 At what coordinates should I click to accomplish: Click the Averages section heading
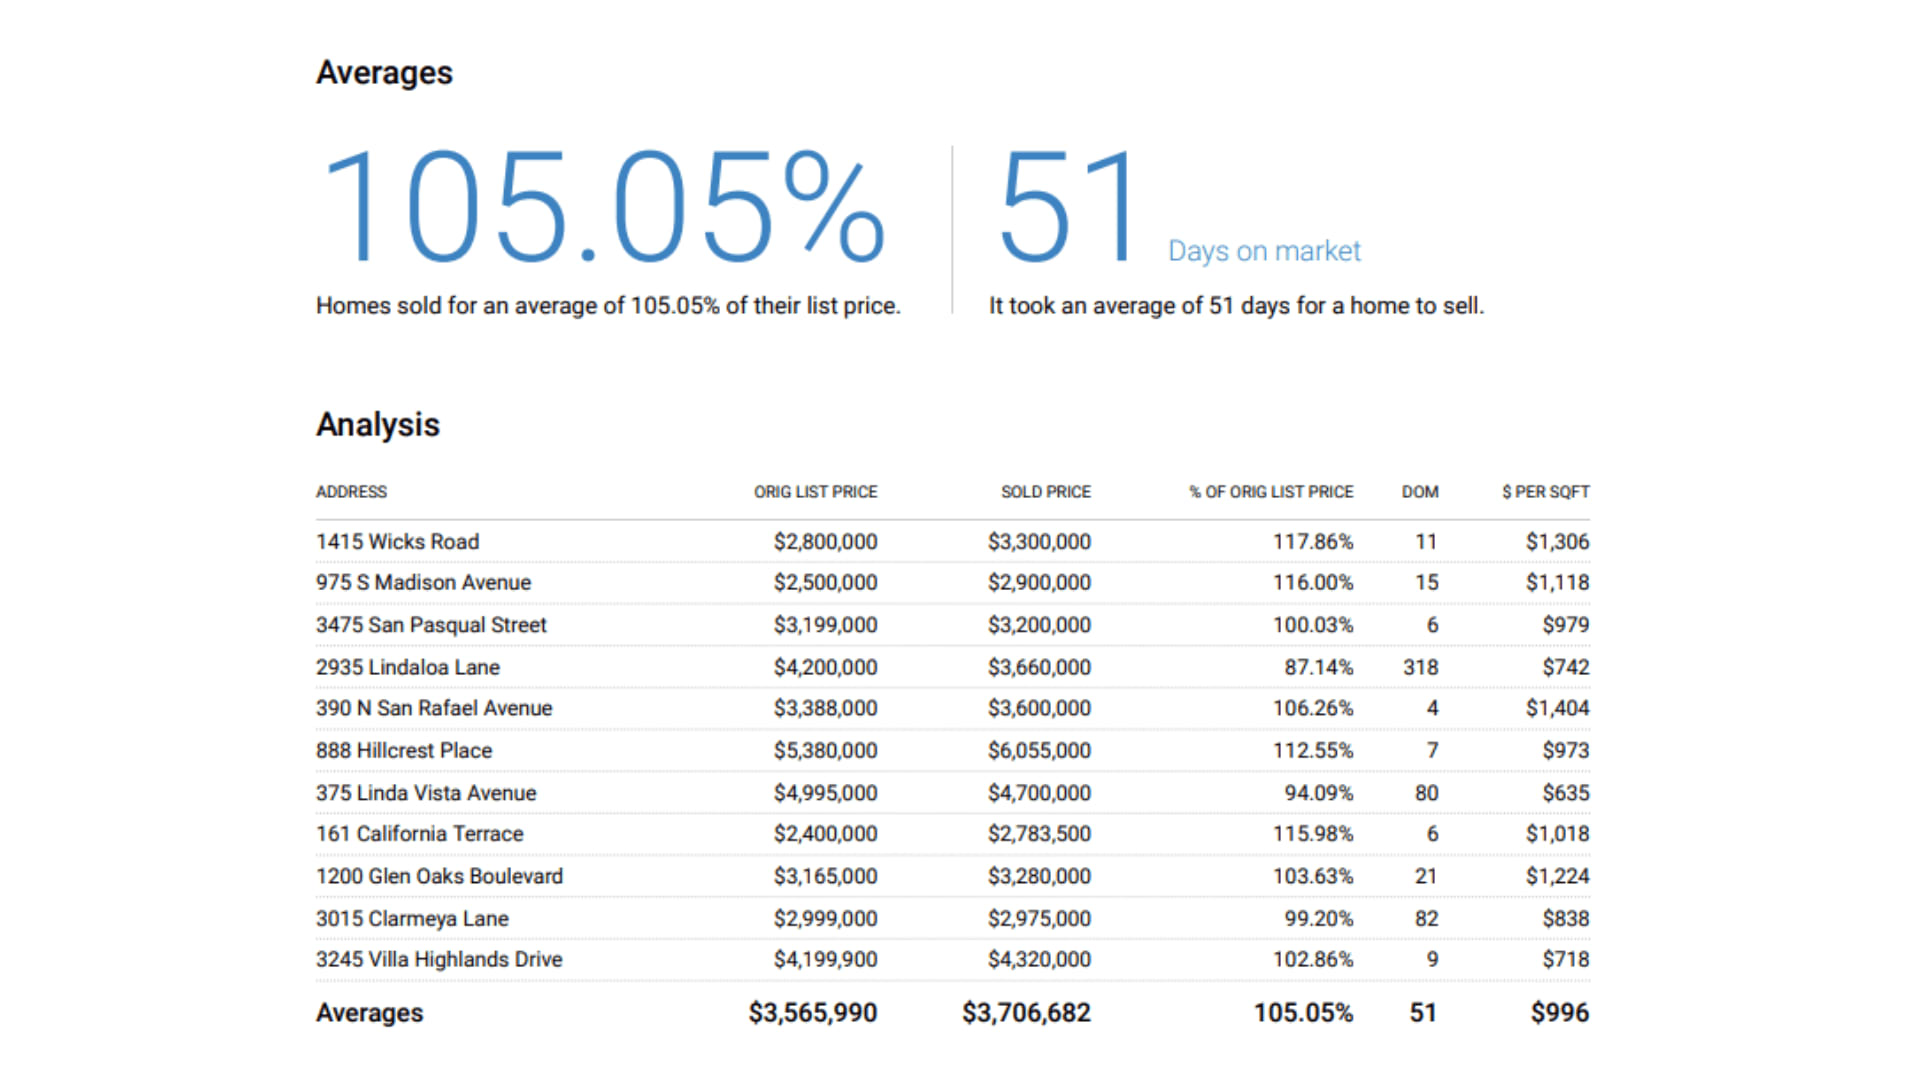coord(384,73)
